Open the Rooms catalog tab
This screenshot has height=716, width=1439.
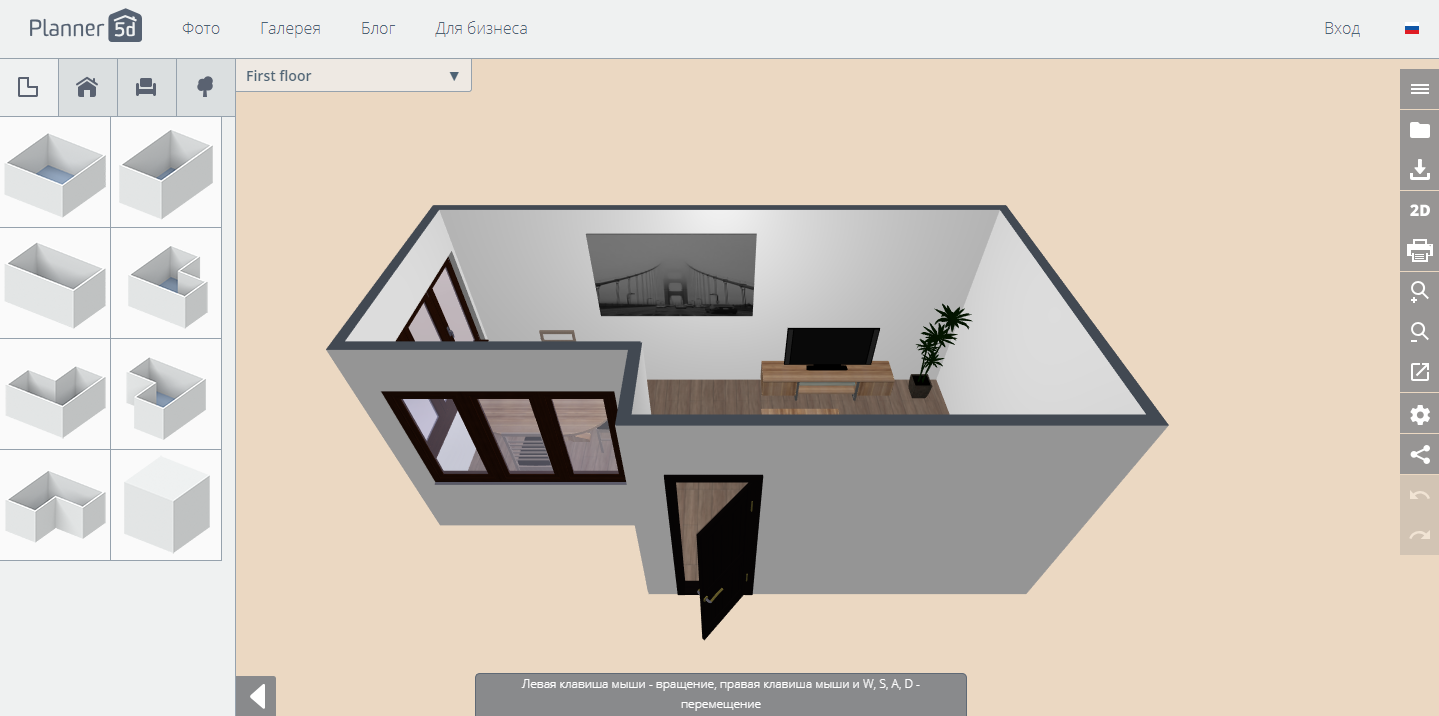click(x=29, y=88)
